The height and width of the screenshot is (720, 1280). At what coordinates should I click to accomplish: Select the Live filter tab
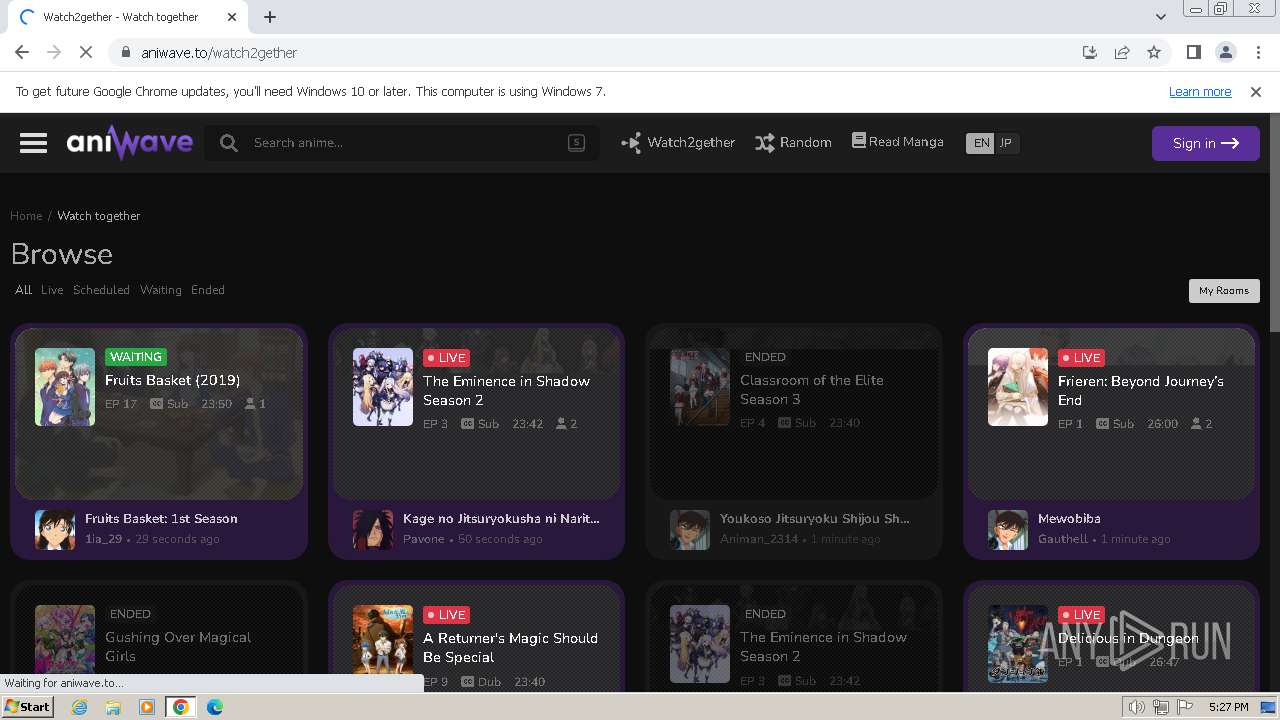(x=52, y=290)
